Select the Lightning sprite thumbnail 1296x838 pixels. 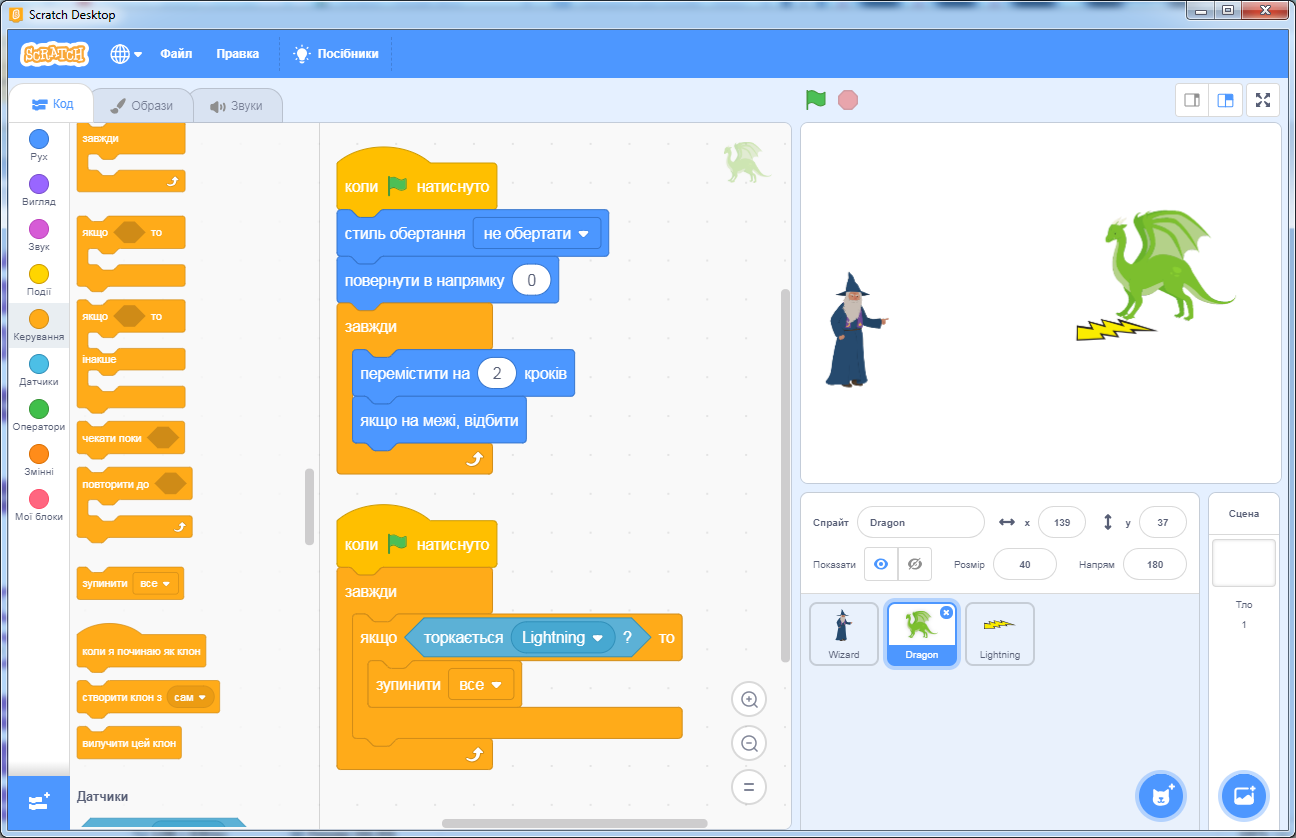(1000, 634)
